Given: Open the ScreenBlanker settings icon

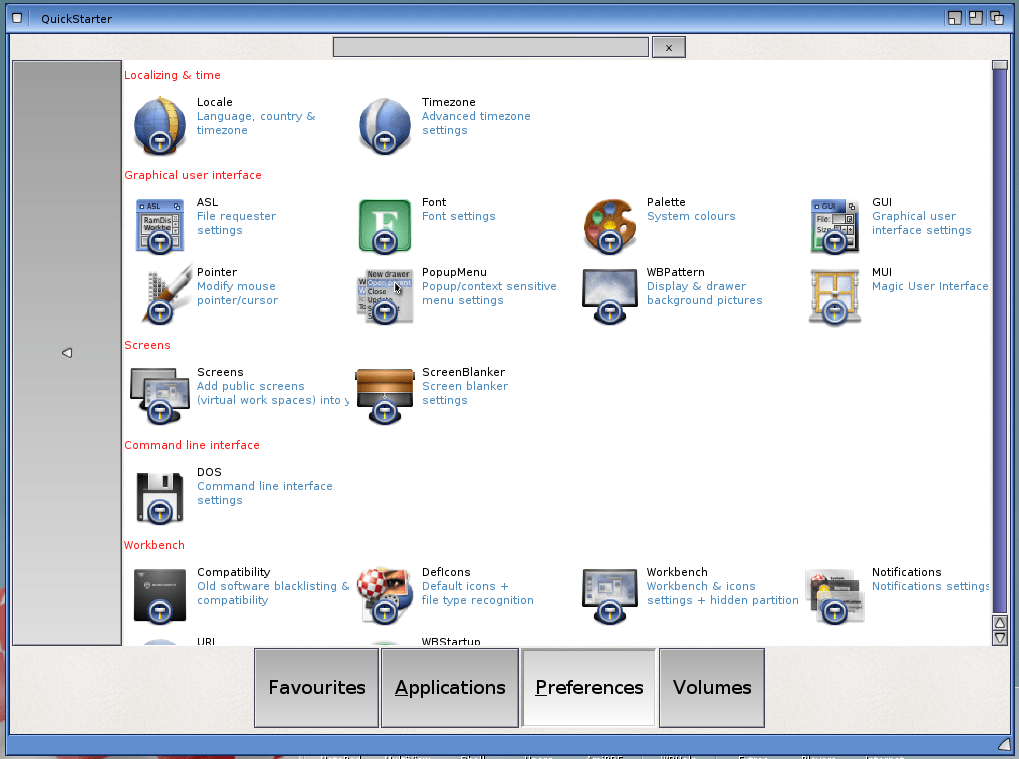Looking at the screenshot, I should 385,395.
